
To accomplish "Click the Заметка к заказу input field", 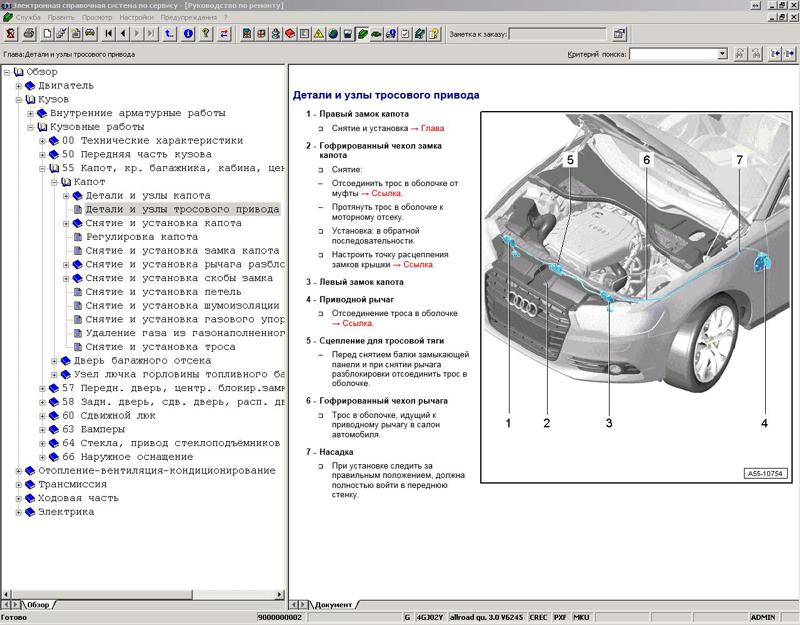I will coord(557,34).
